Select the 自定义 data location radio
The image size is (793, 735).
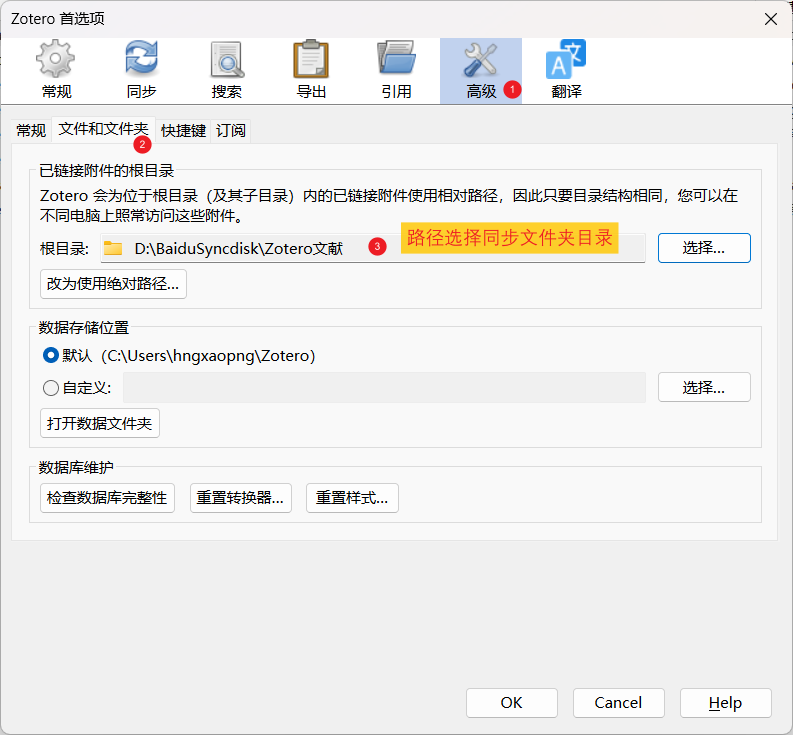[51, 388]
